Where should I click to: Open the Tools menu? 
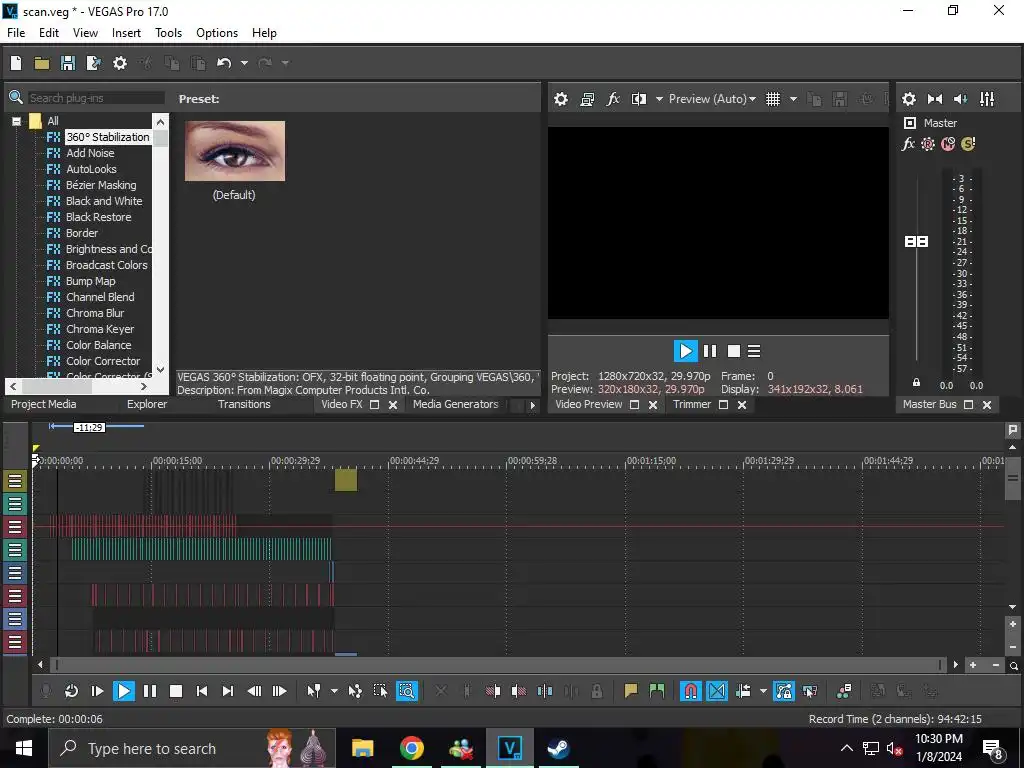[x=168, y=33]
